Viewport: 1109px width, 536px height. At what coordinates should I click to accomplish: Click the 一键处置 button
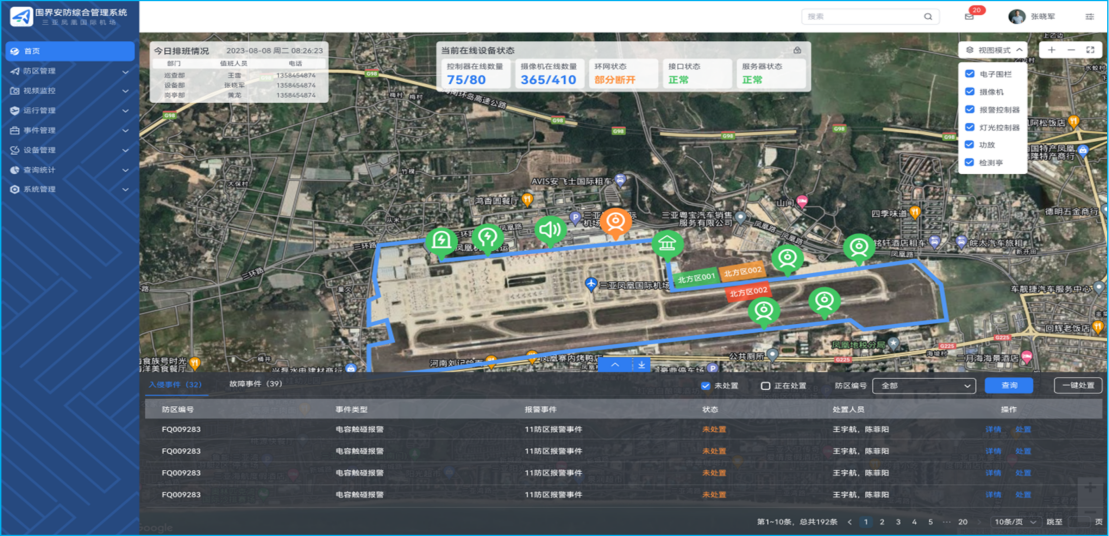[1077, 386]
